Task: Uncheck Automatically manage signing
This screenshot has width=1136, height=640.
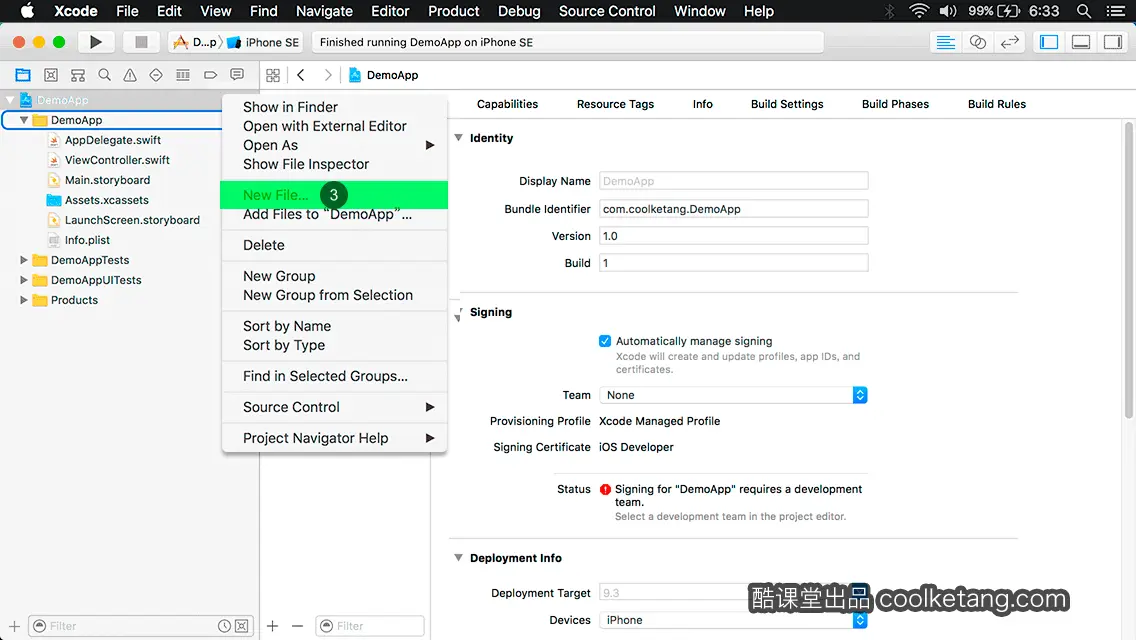Action: 605,341
